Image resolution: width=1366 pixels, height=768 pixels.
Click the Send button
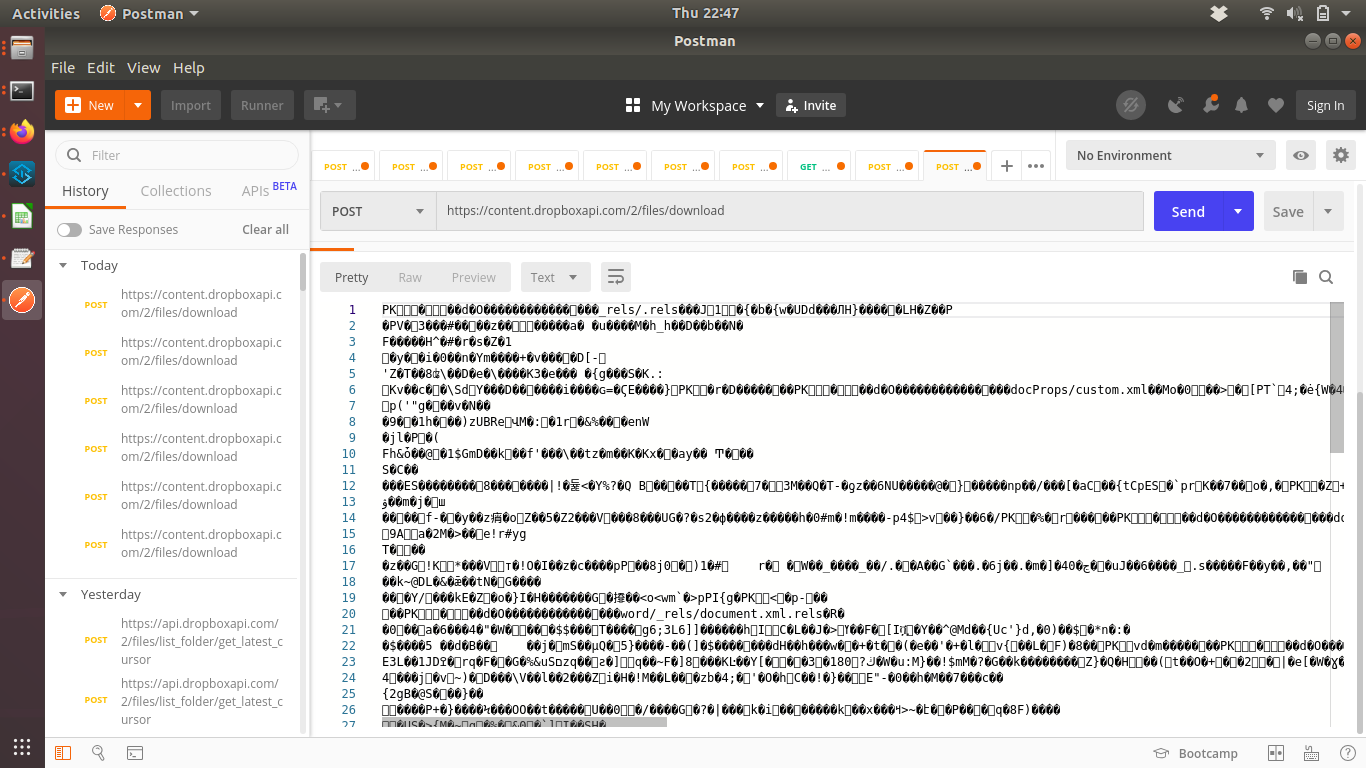click(1188, 211)
